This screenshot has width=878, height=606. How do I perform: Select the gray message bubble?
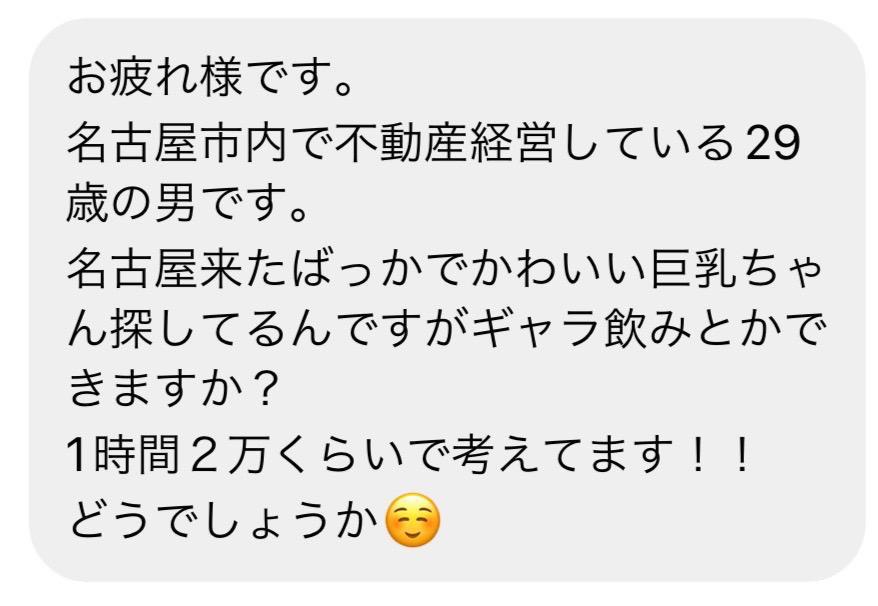pos(446,300)
